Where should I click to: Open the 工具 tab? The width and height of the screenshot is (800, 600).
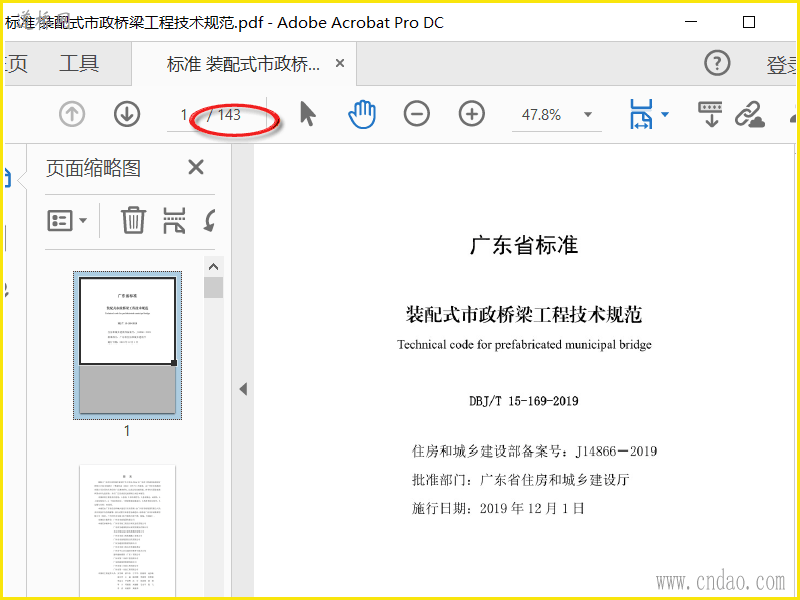[79, 64]
